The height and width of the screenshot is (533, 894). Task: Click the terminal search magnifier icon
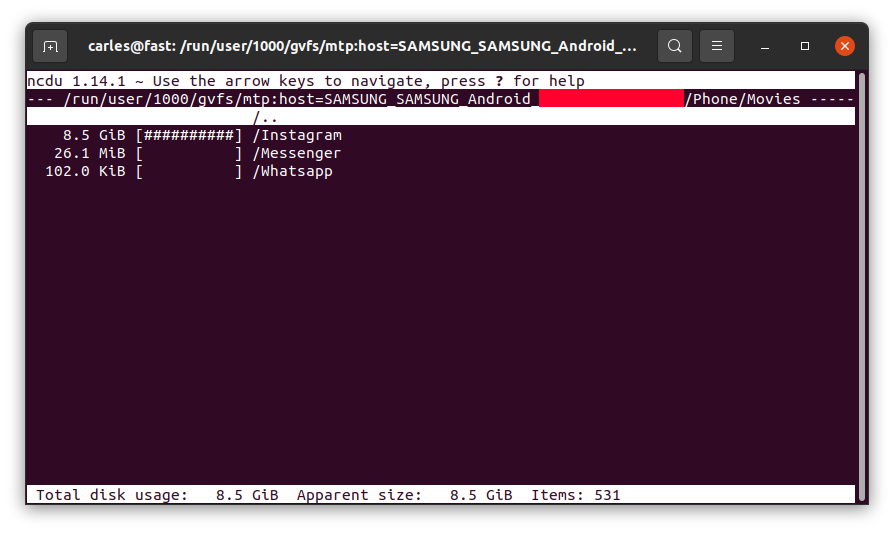tap(674, 46)
